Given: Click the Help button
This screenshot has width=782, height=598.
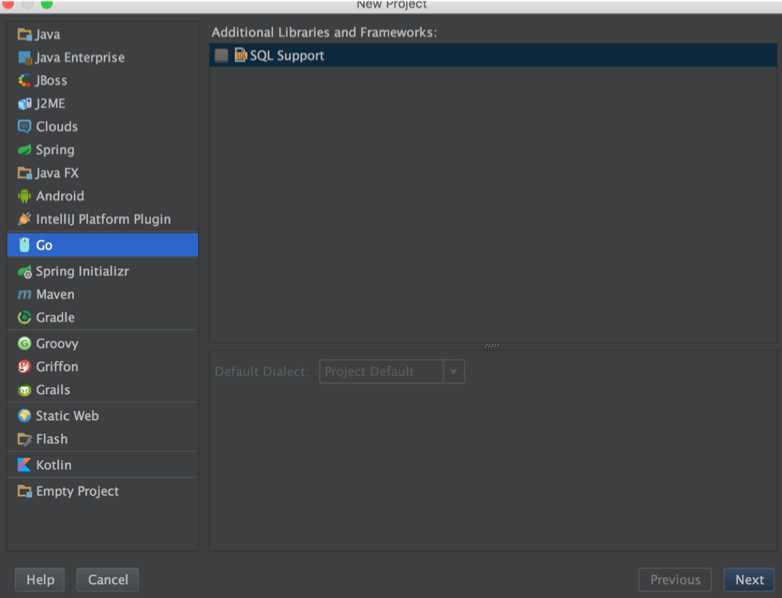Looking at the screenshot, I should (x=40, y=580).
